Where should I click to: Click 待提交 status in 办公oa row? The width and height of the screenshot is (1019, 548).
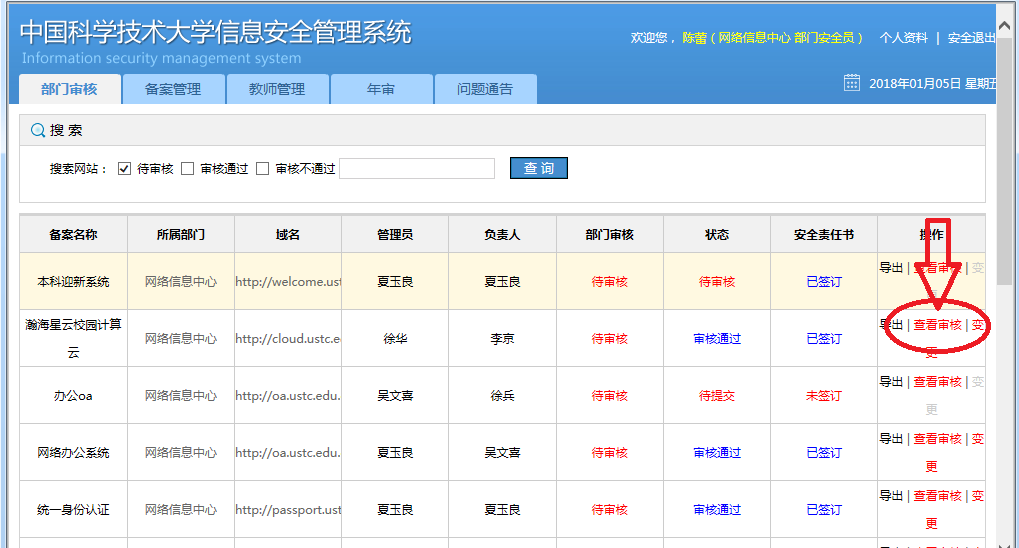tap(717, 396)
